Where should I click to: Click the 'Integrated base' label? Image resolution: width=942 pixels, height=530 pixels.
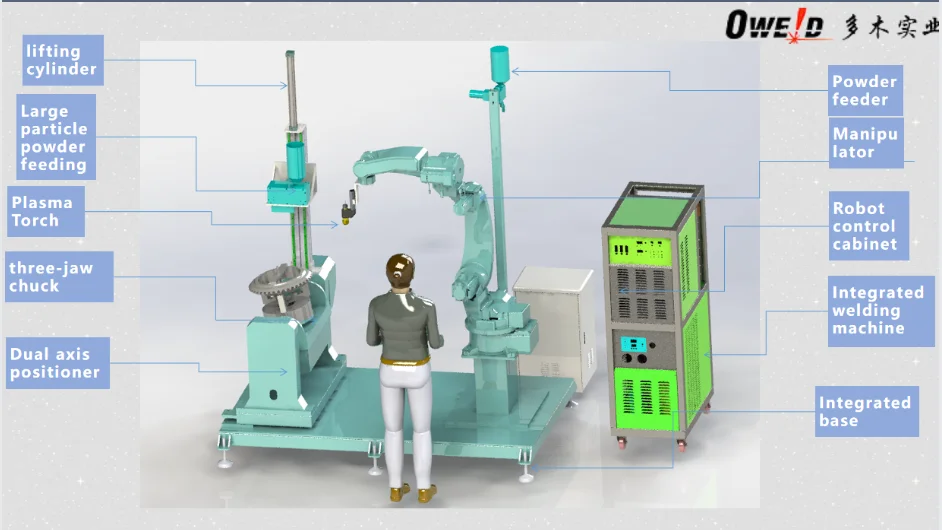868,412
